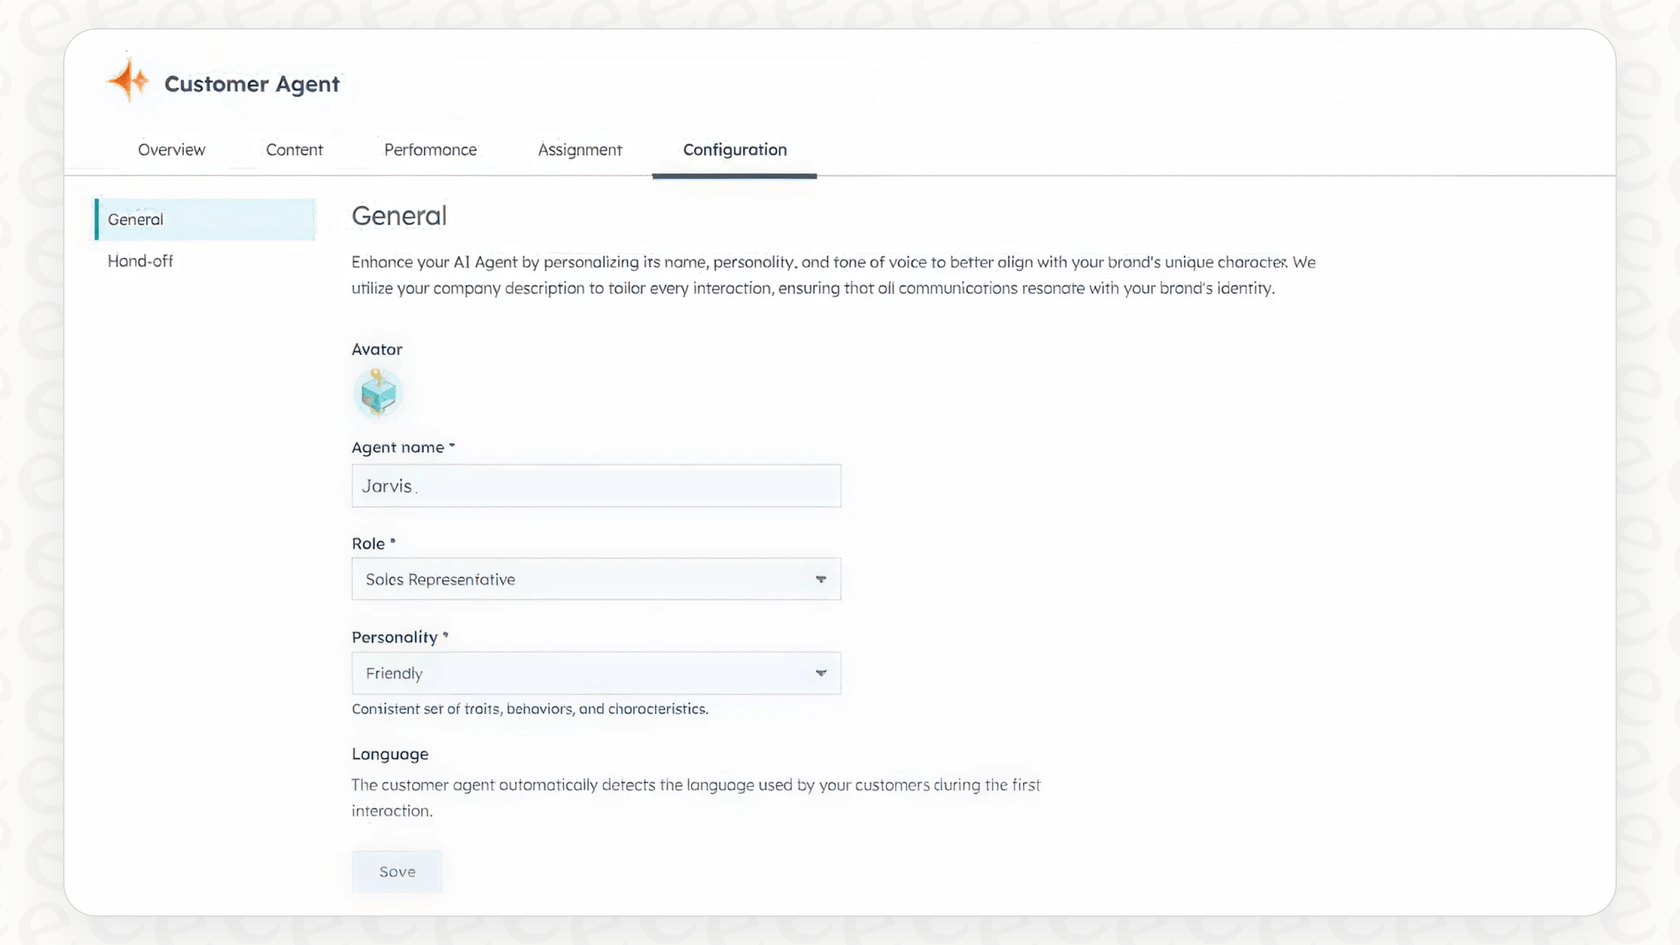Select General in the sidebar

pos(135,219)
